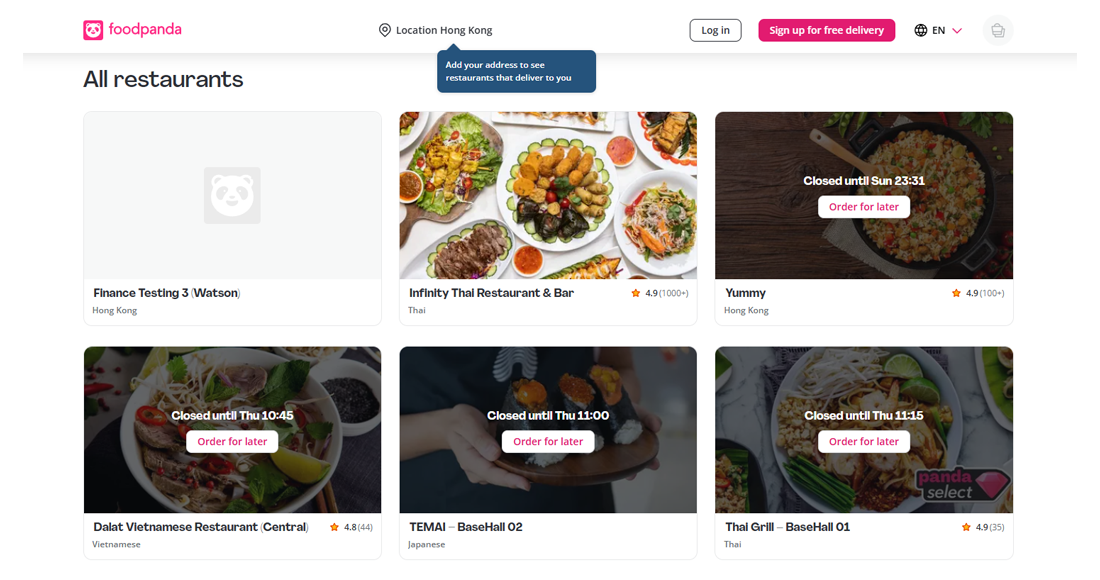Click the star rating icon on Infinity Thai
This screenshot has width=1100, height=580.
(x=635, y=293)
